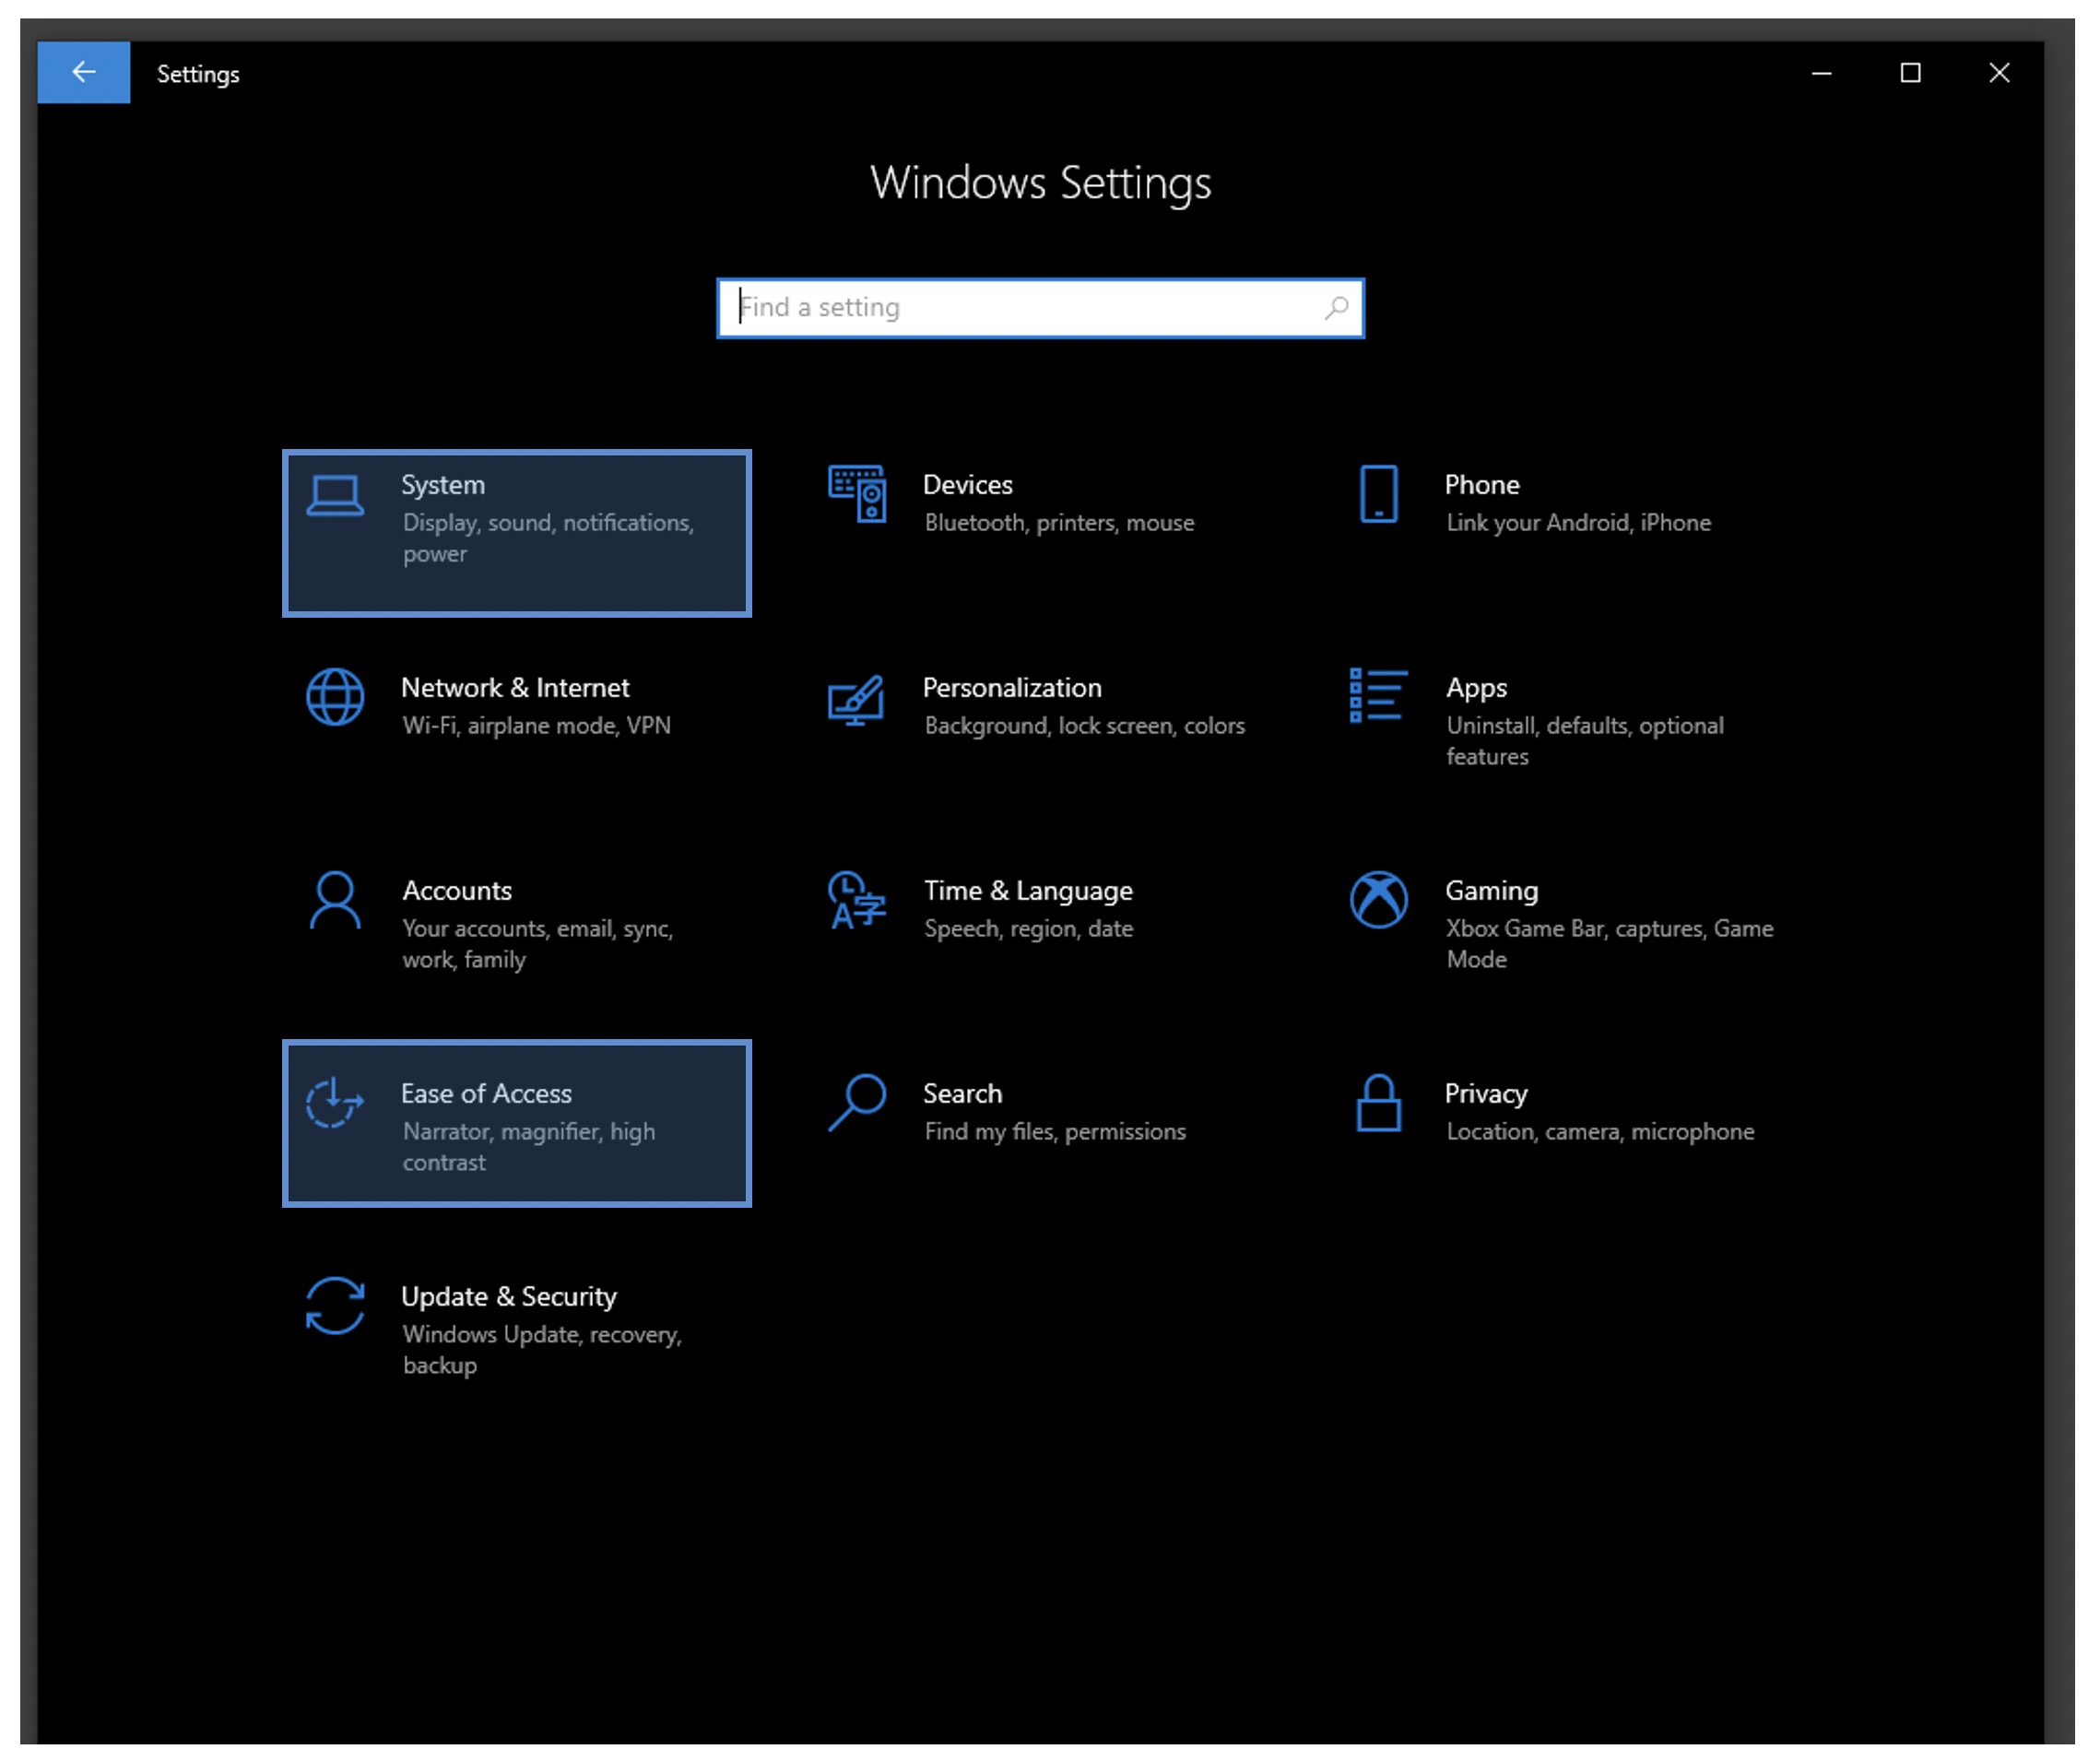Open Time & Language settings title

pos(1029,892)
